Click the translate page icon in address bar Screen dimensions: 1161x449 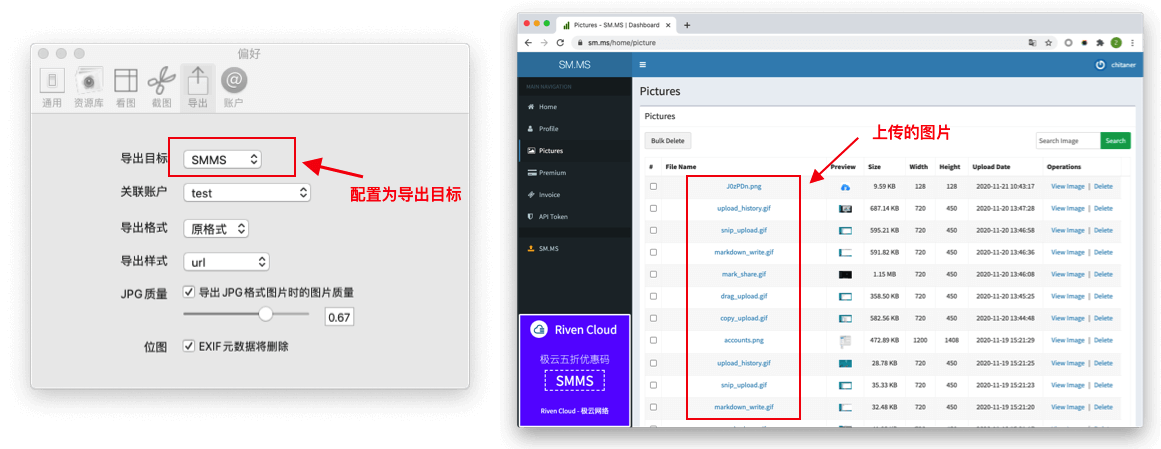(1032, 43)
